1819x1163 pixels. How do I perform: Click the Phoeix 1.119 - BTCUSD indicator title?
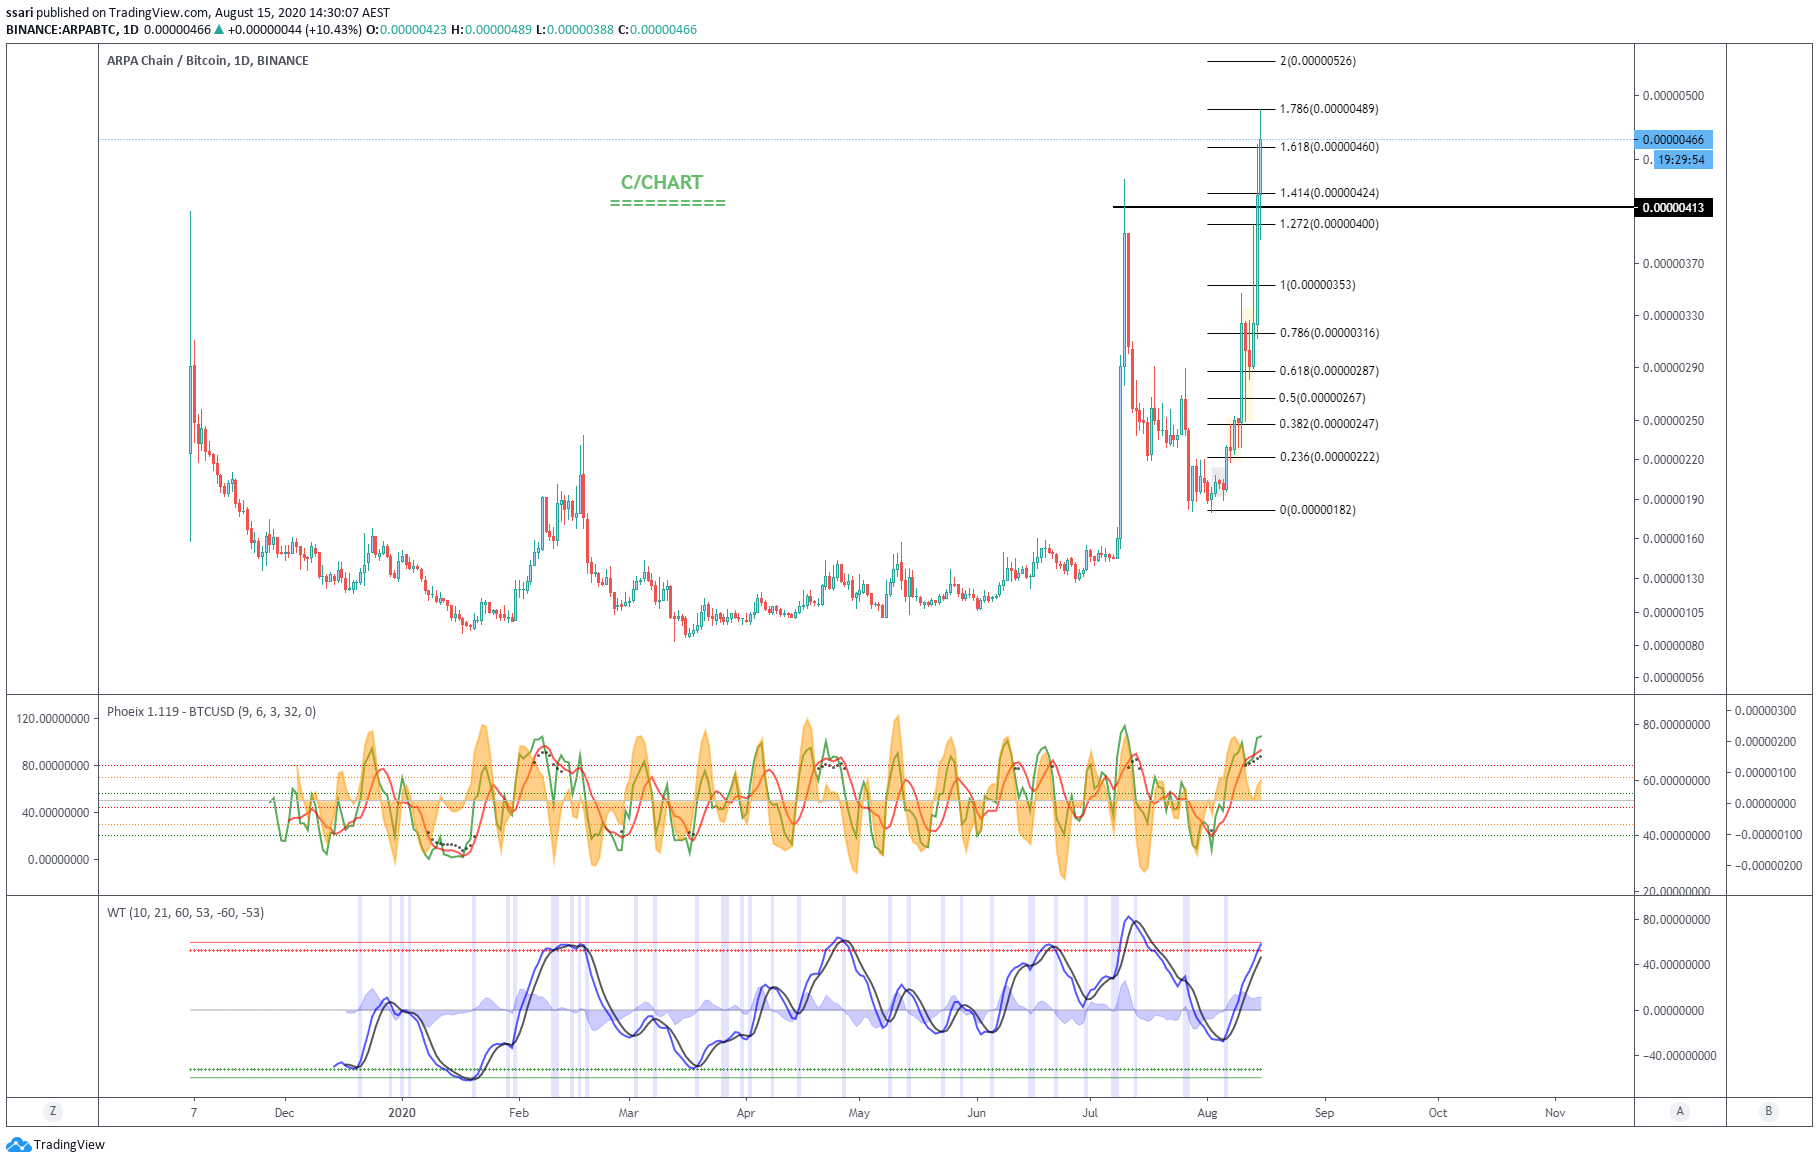pyautogui.click(x=211, y=712)
